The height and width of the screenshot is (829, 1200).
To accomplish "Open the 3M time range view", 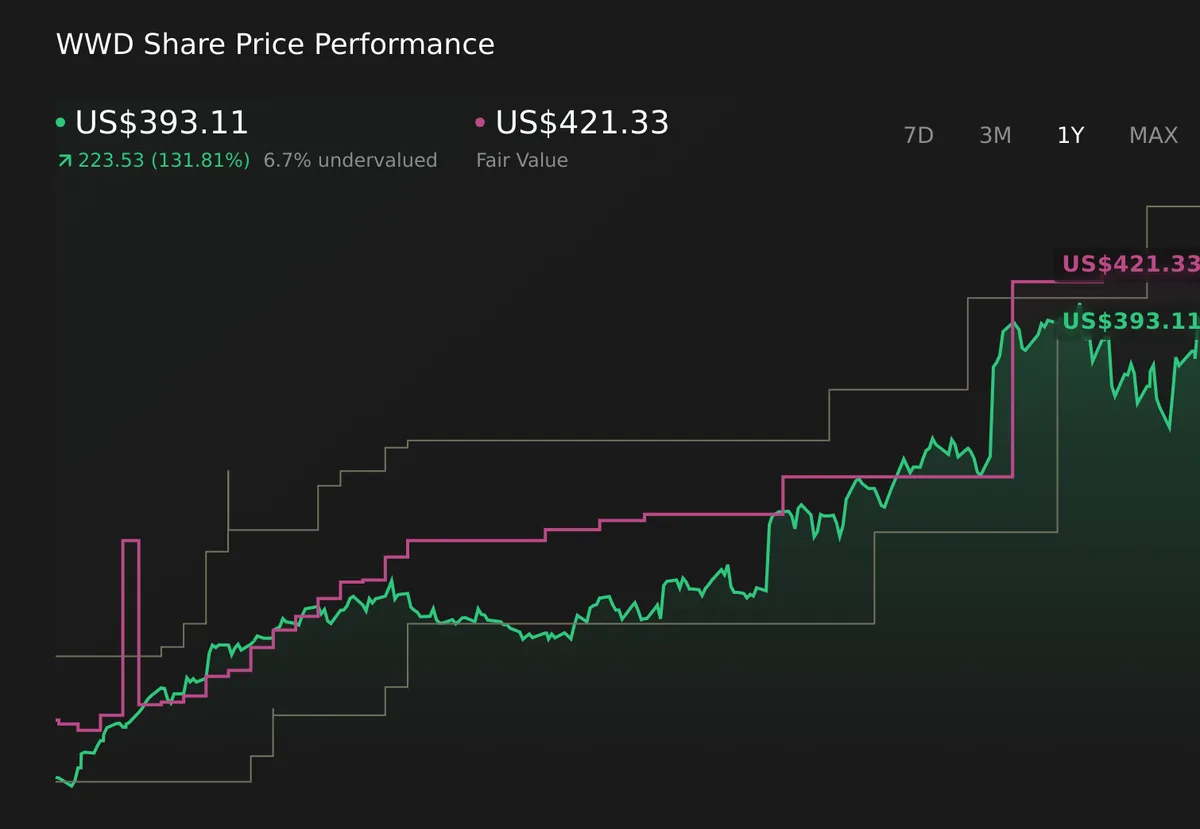I will [995, 135].
